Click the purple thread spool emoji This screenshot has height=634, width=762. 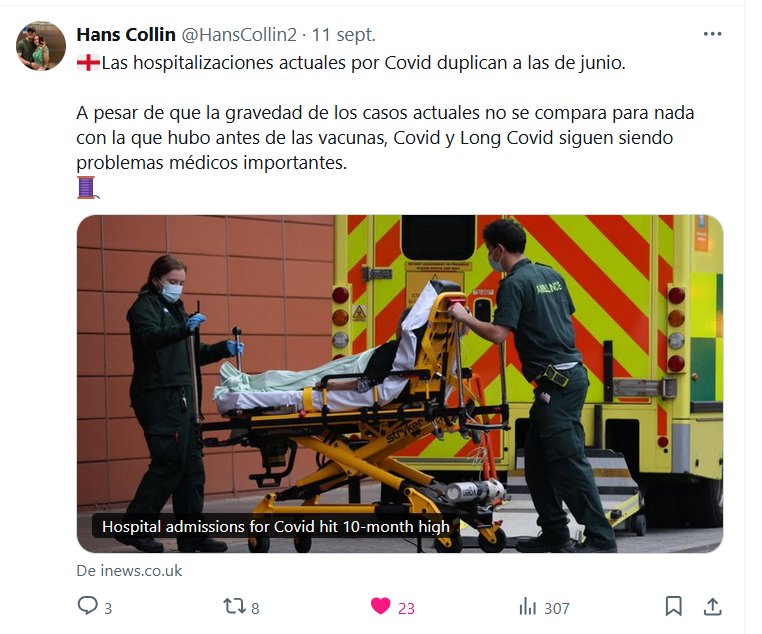[x=87, y=188]
